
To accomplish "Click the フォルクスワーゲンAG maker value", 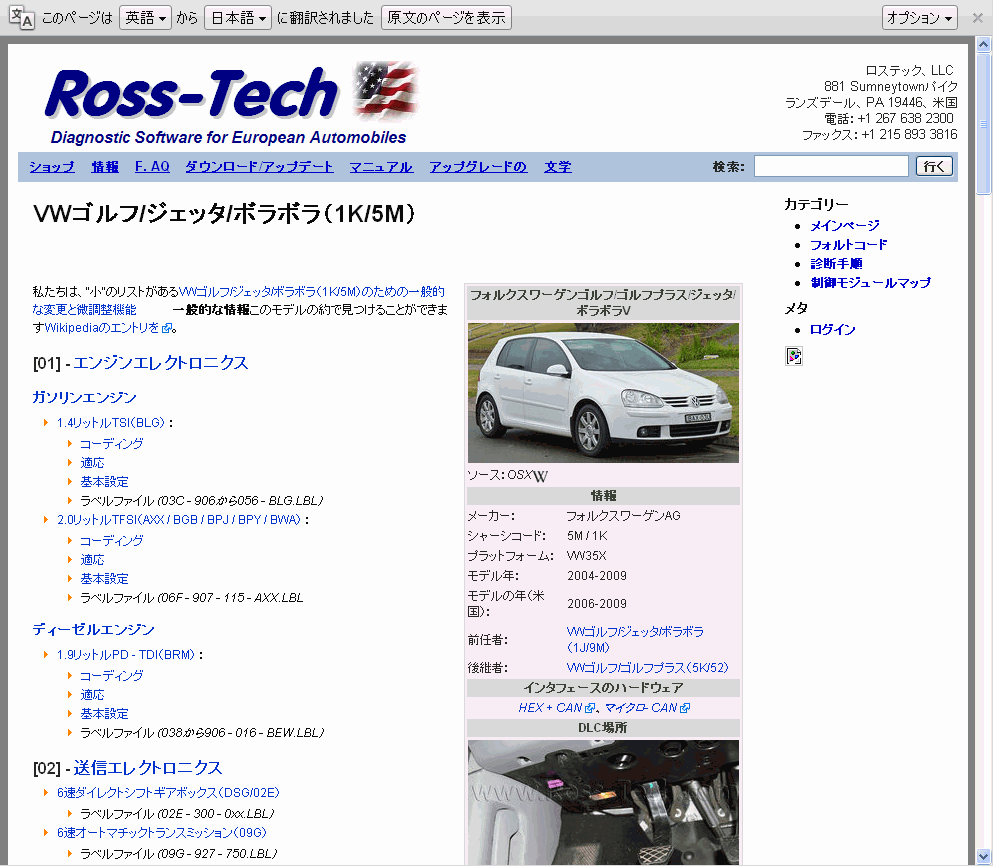I will (x=624, y=516).
